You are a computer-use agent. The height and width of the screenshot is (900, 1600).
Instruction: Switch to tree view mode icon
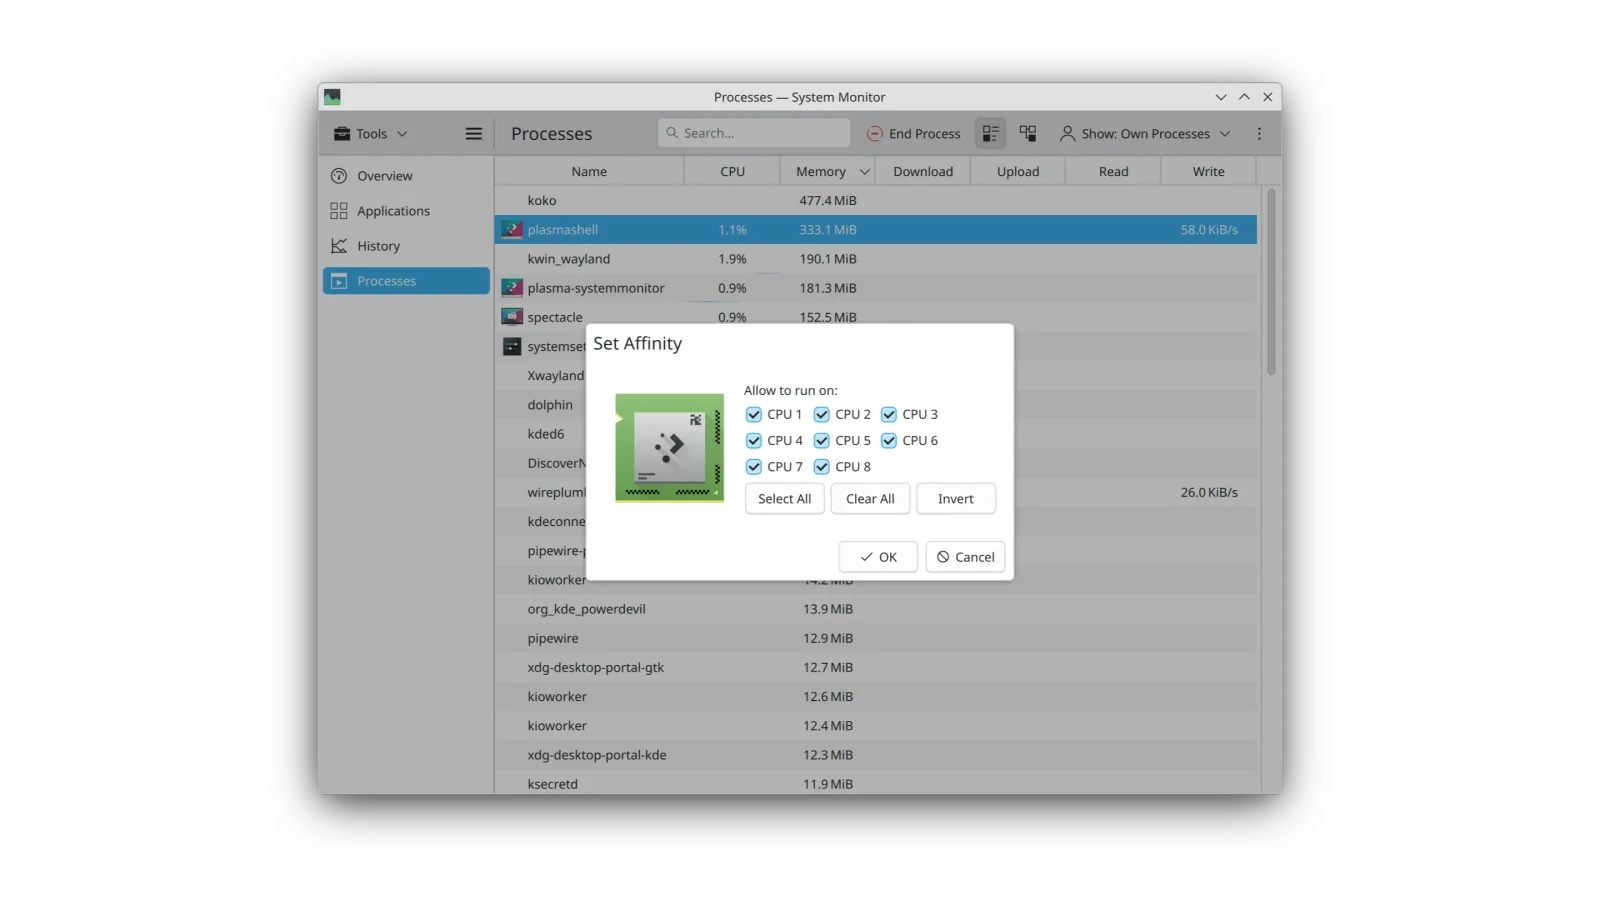1027,133
